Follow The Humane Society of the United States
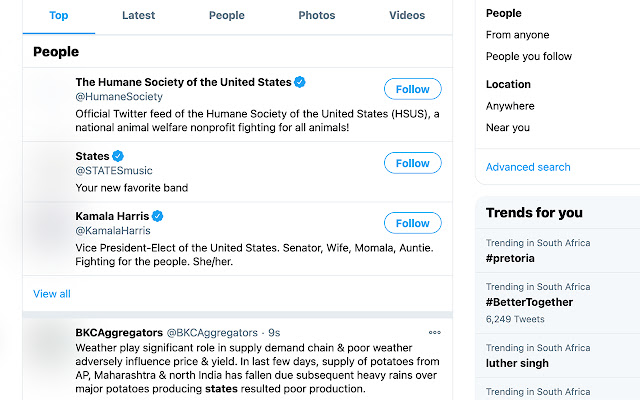 (x=412, y=89)
